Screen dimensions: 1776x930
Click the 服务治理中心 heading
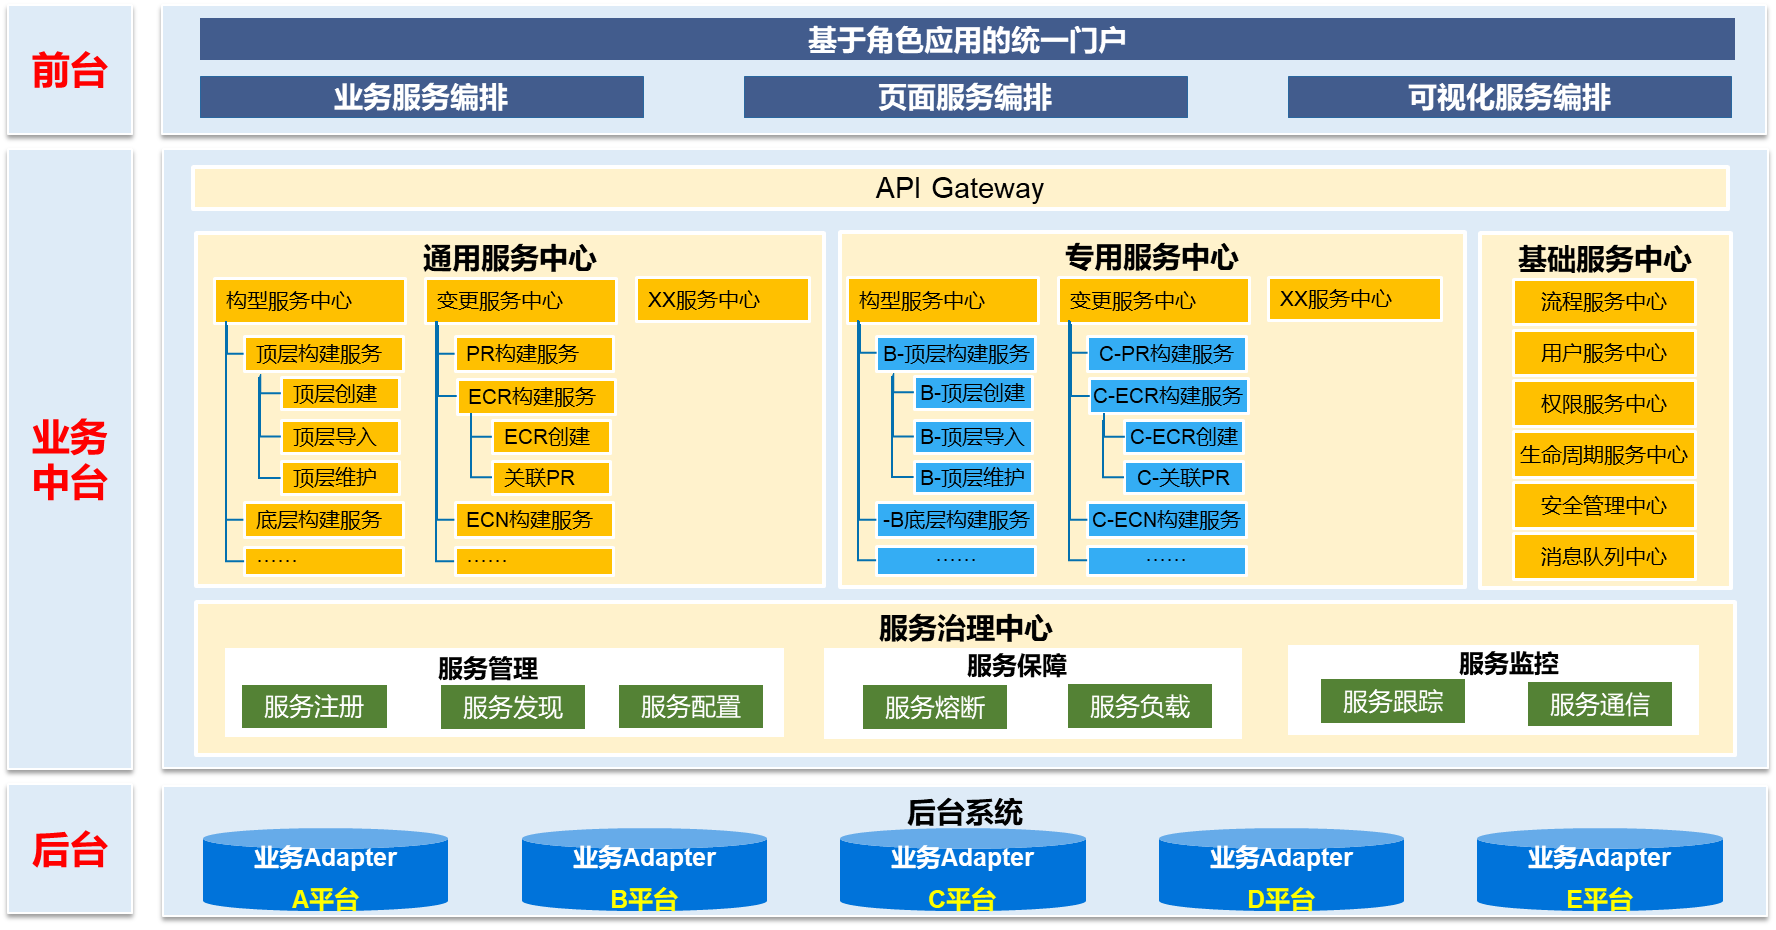(965, 628)
